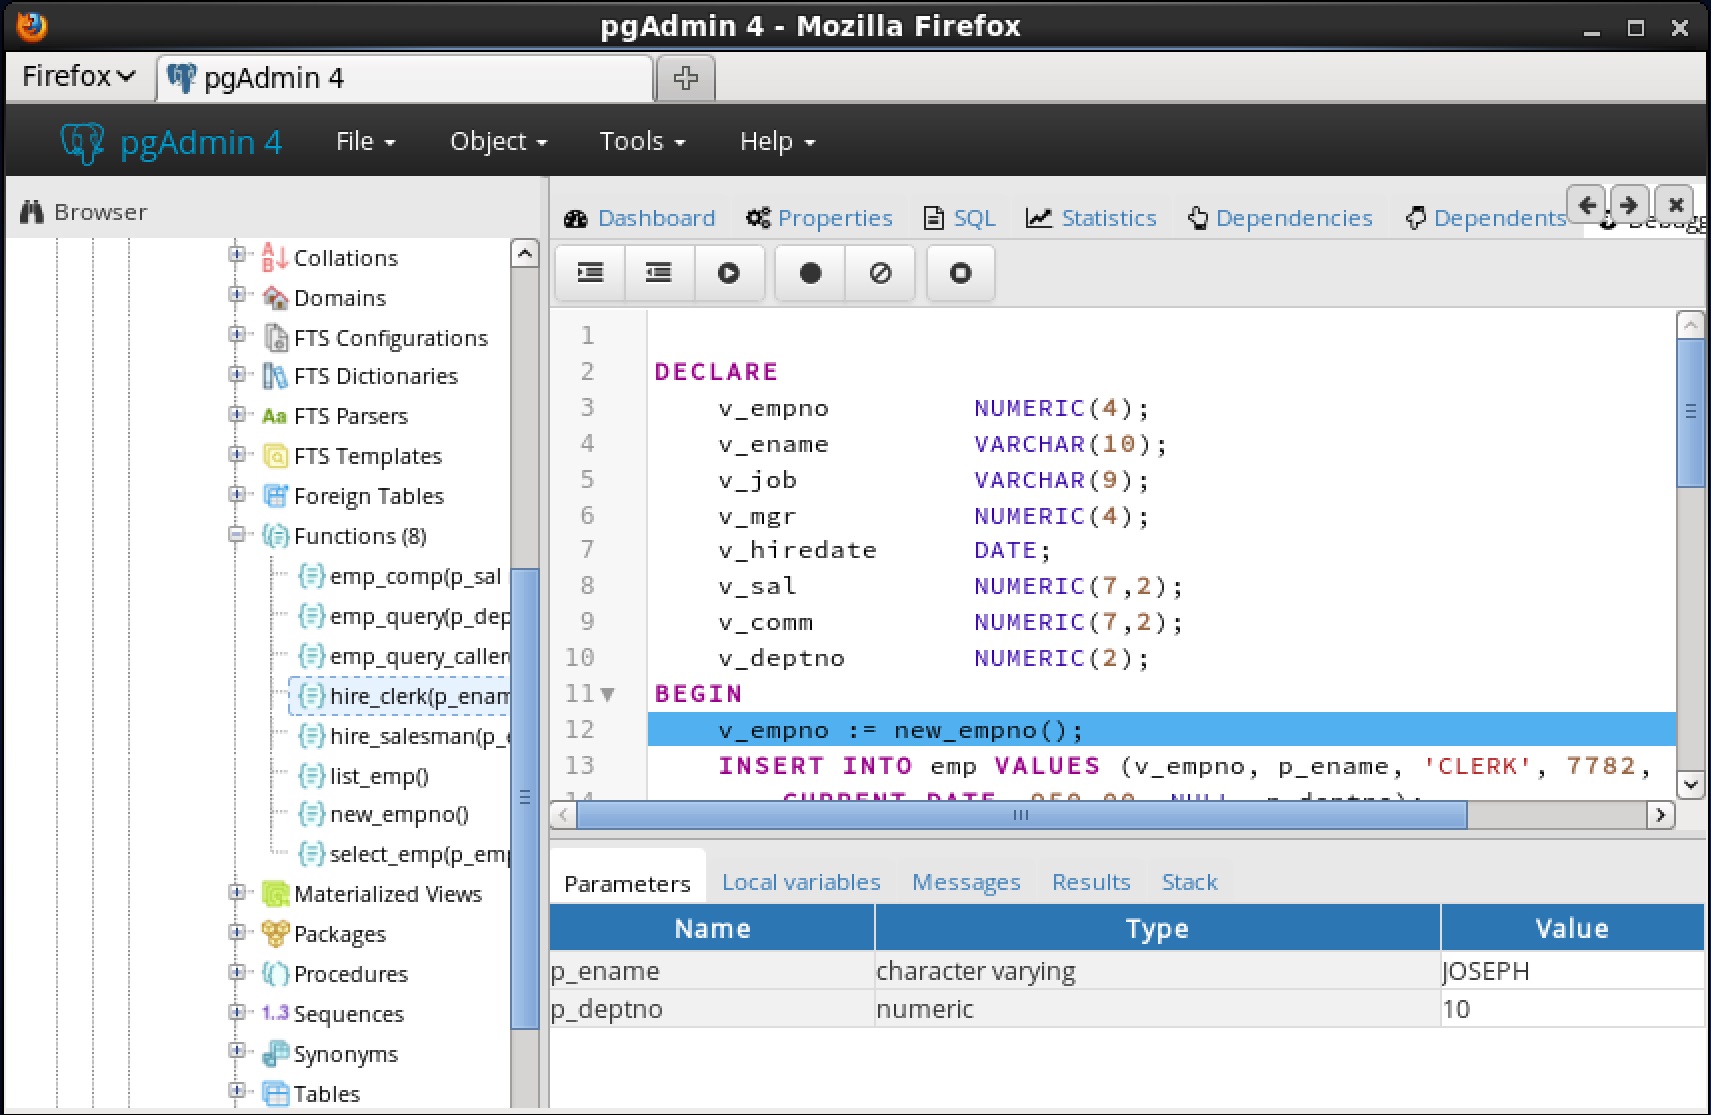Select the new_empno() function
Screen dimensions: 1711x1115
(x=398, y=815)
